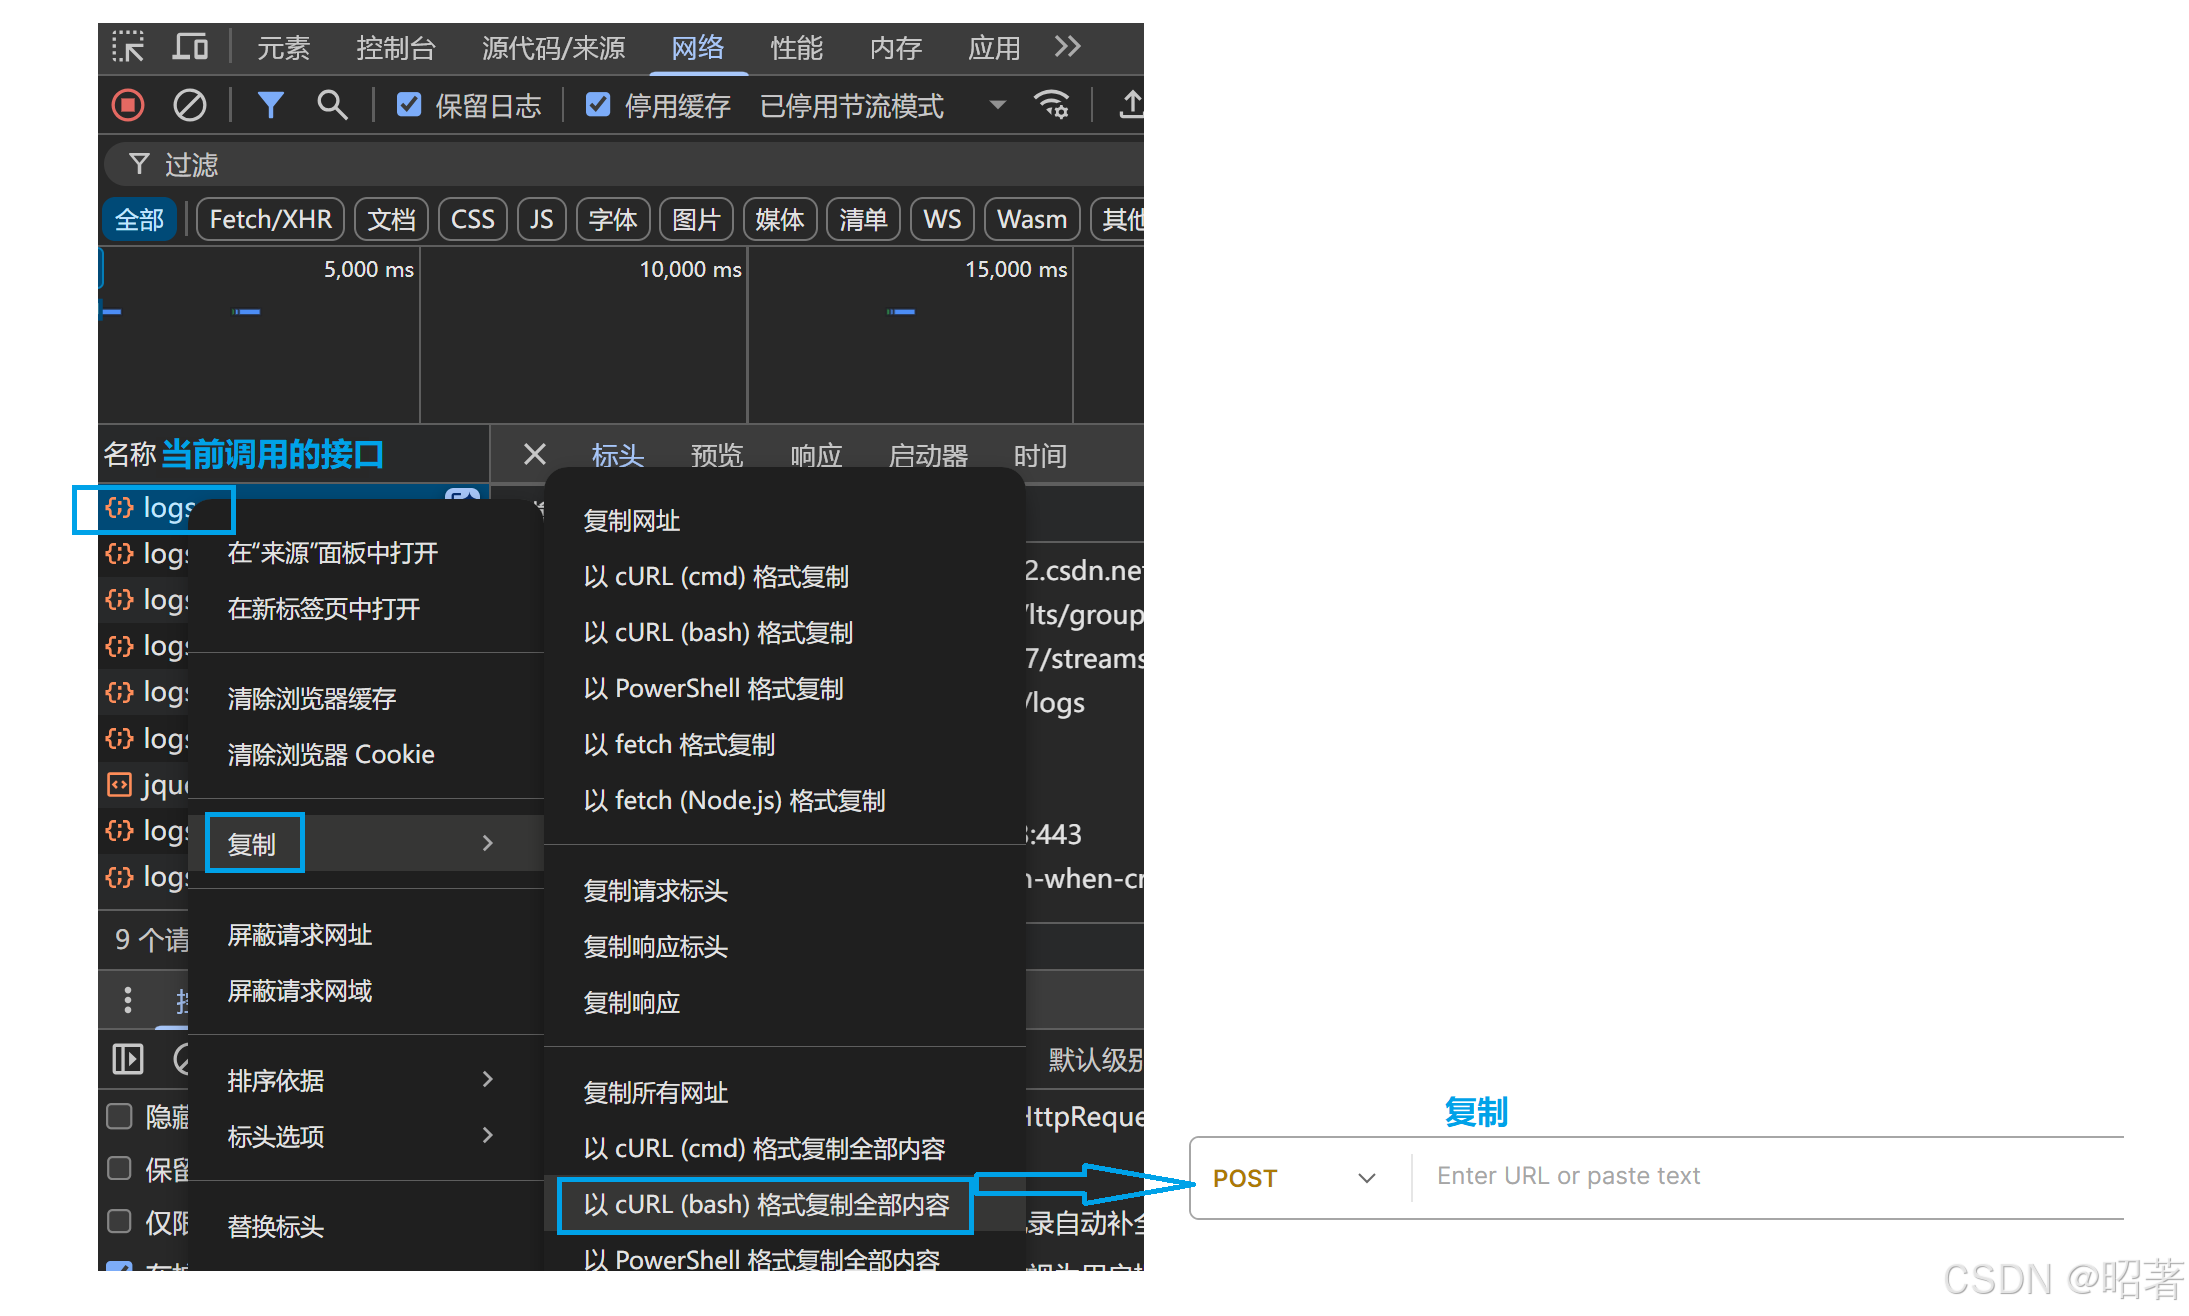Expand the throttling mode dropdown
The height and width of the screenshot is (1316, 2189).
click(997, 105)
